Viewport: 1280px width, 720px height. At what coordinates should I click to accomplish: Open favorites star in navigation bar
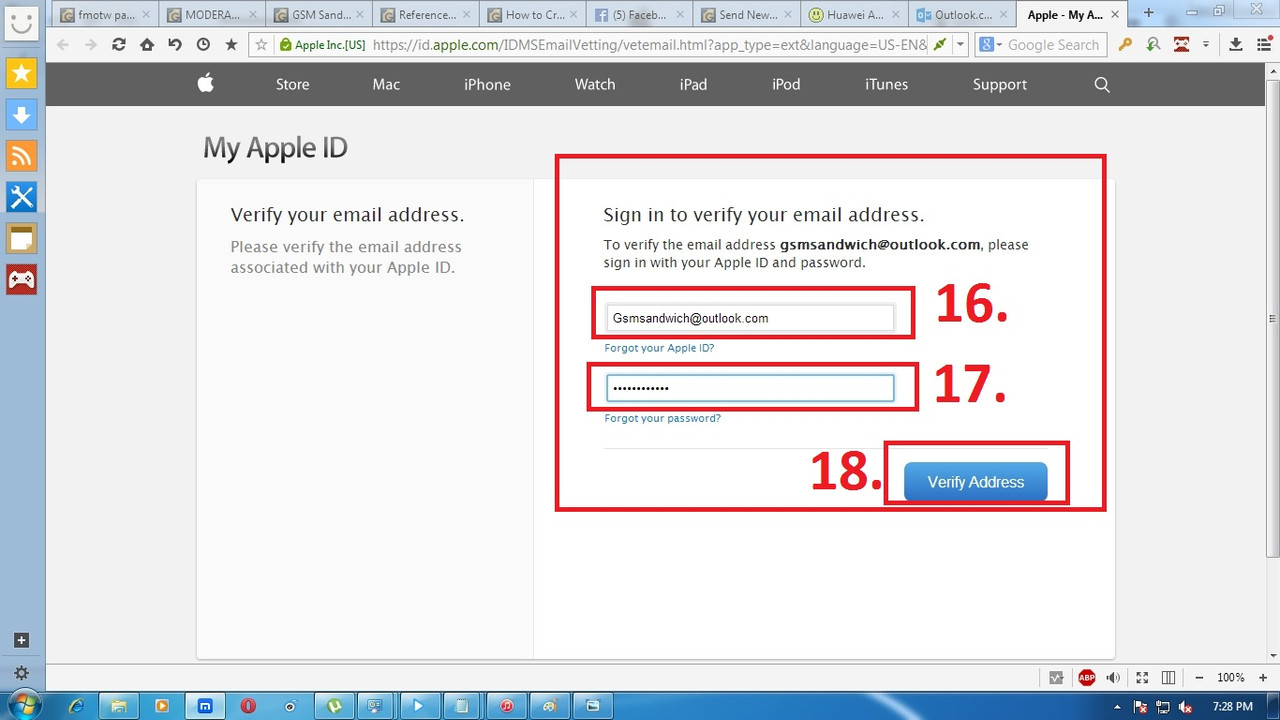(x=231, y=45)
